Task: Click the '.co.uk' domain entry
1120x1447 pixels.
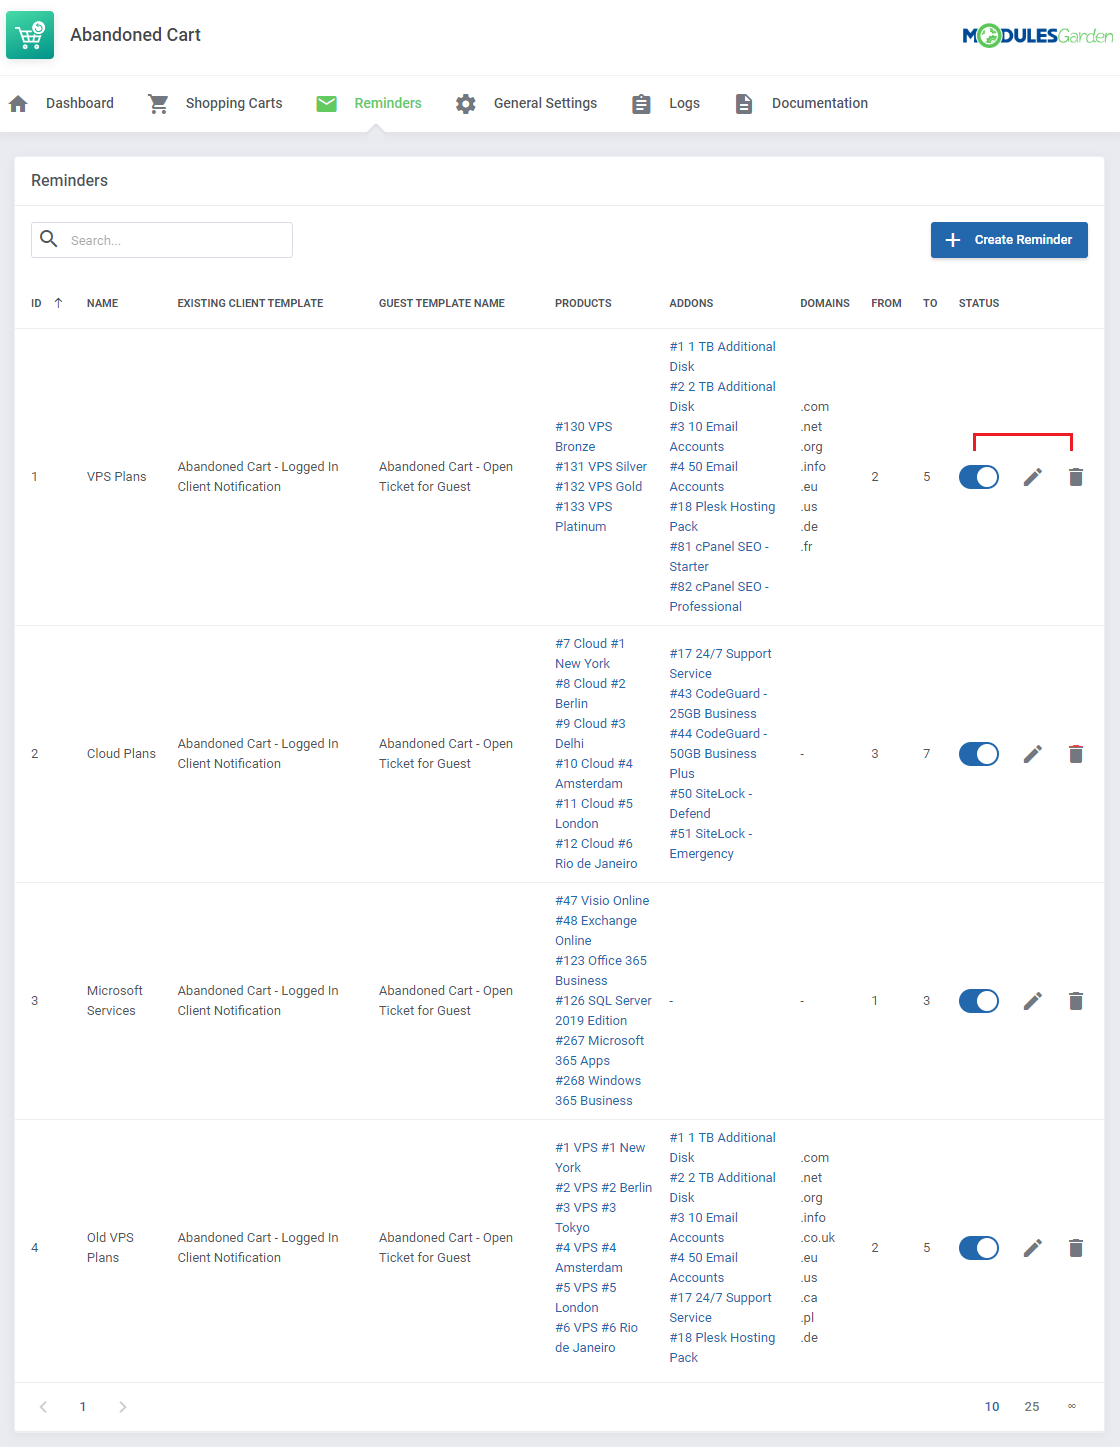Action: click(818, 1238)
